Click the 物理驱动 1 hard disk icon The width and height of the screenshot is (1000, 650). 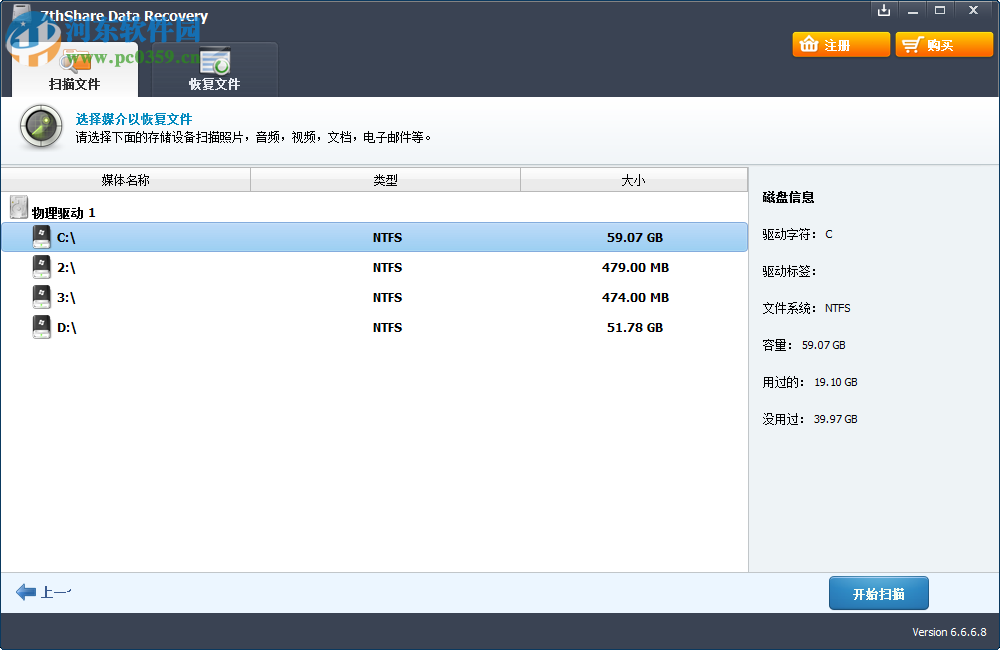[x=18, y=206]
